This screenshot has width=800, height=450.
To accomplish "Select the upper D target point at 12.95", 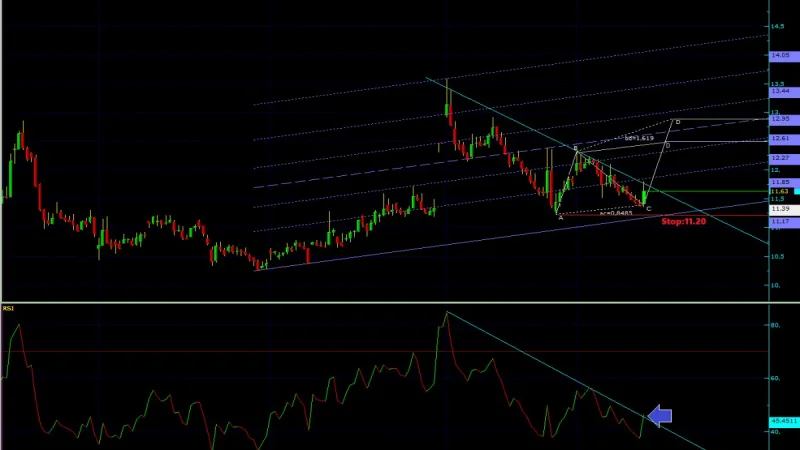I will point(678,122).
